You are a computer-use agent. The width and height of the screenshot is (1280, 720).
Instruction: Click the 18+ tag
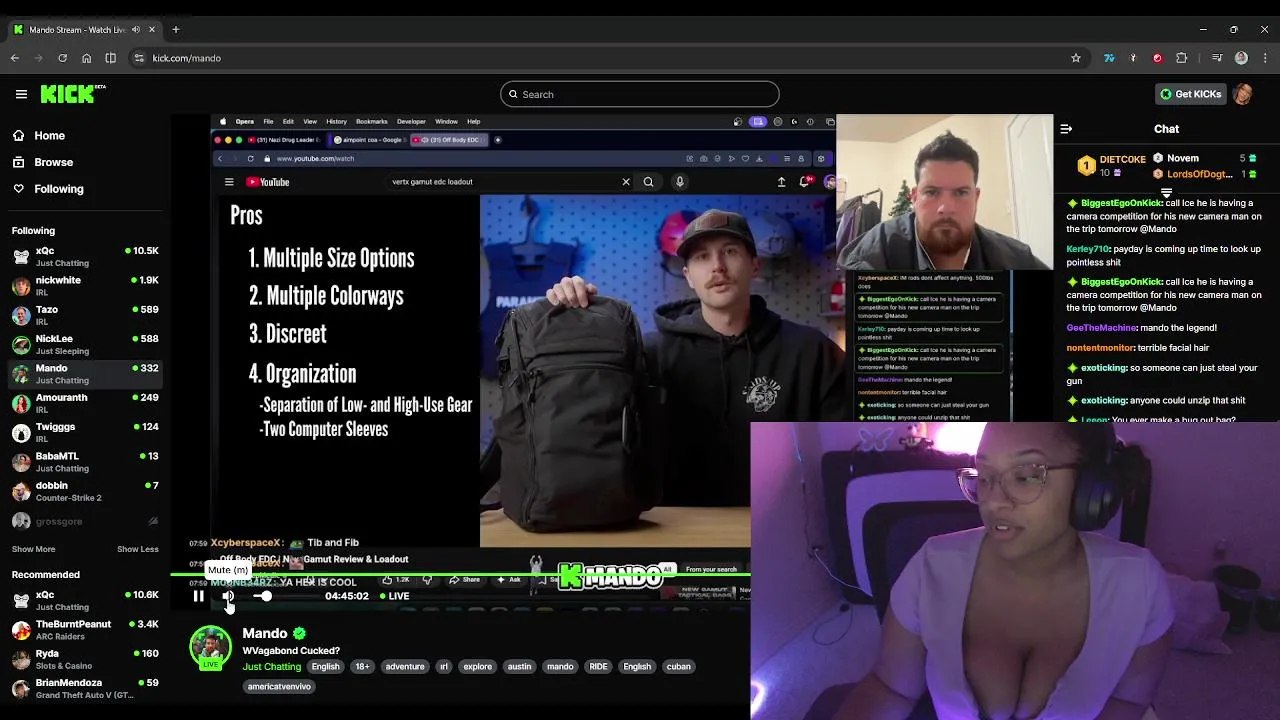coord(362,667)
